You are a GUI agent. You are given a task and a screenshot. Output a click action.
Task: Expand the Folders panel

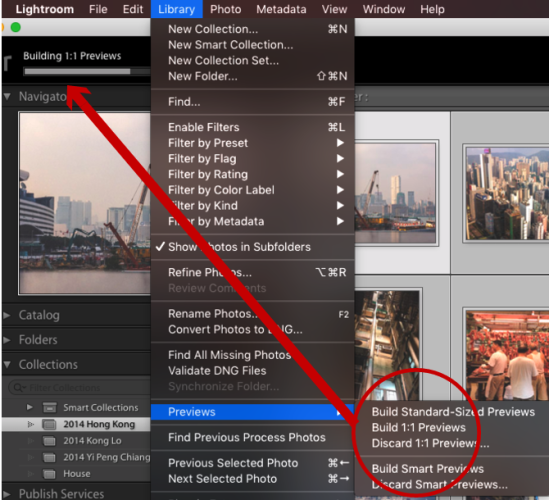[7, 340]
